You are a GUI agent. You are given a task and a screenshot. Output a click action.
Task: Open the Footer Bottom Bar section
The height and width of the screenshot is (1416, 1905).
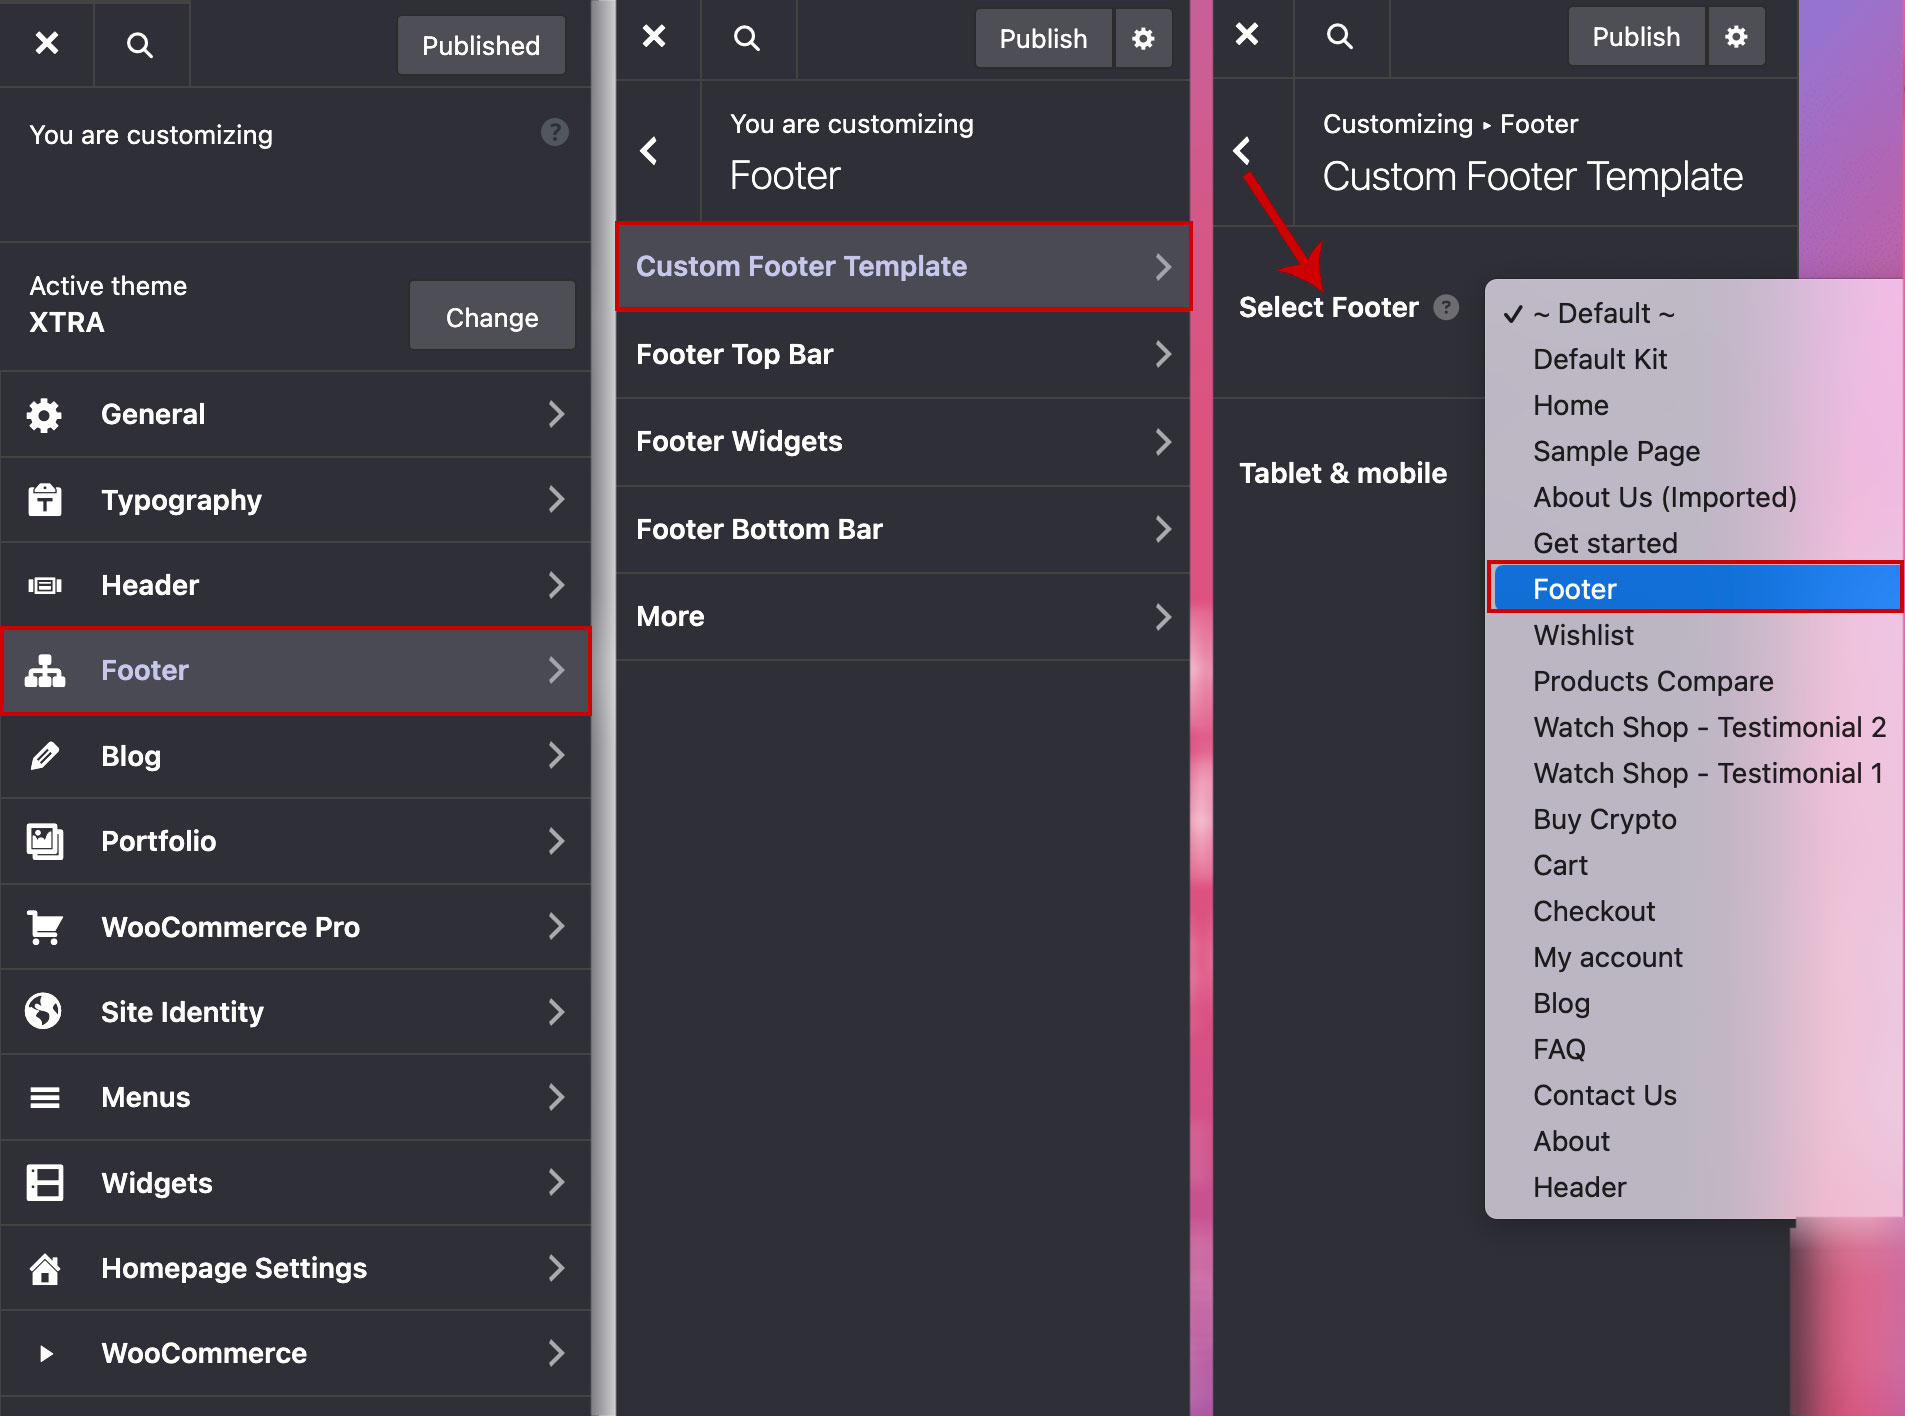coord(903,529)
